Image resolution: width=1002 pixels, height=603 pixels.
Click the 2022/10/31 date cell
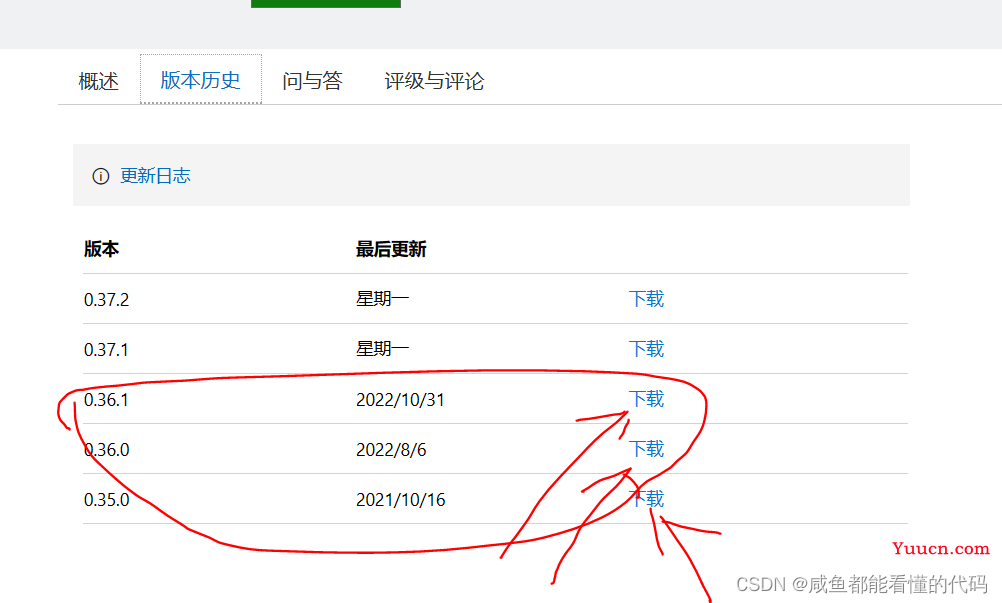(x=400, y=400)
